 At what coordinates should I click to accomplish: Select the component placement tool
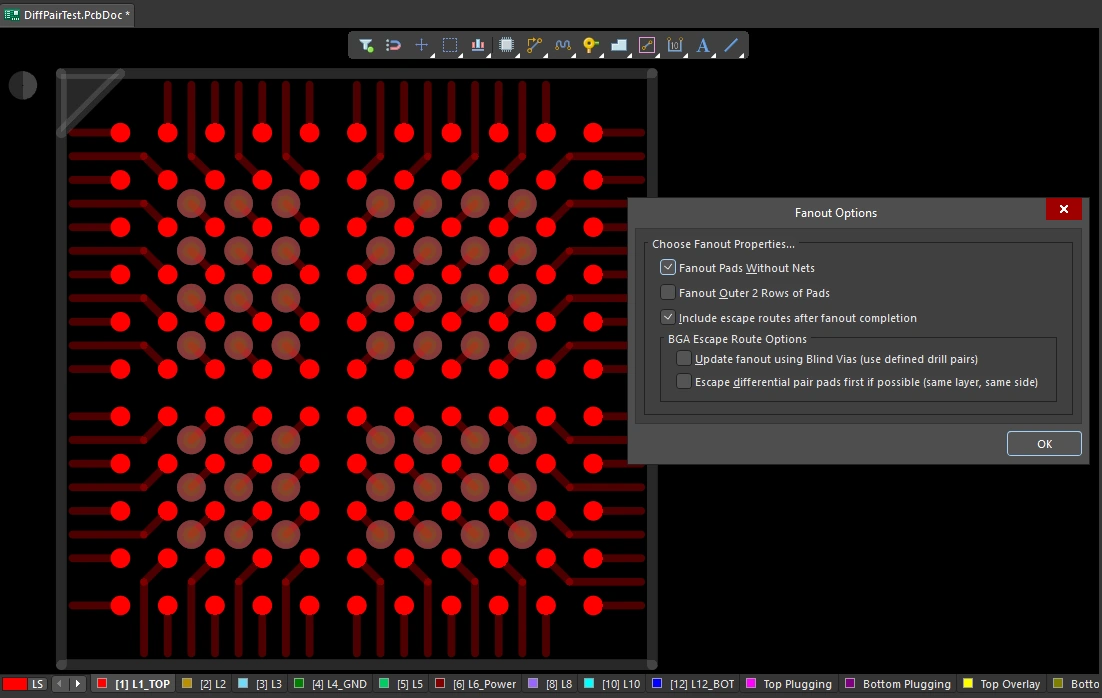pyautogui.click(x=506, y=45)
